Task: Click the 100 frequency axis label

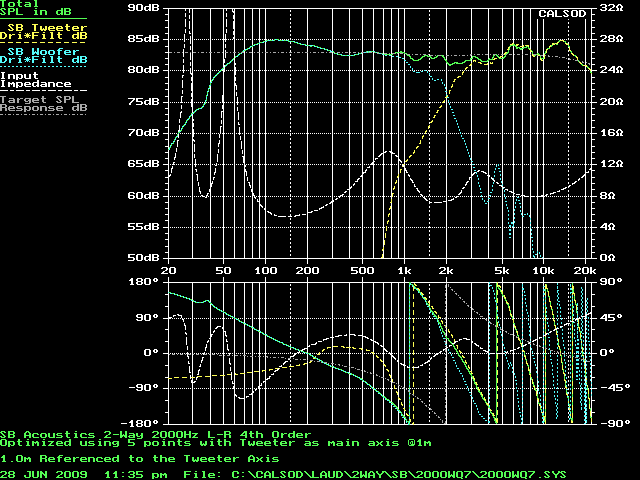Action: coord(265,271)
